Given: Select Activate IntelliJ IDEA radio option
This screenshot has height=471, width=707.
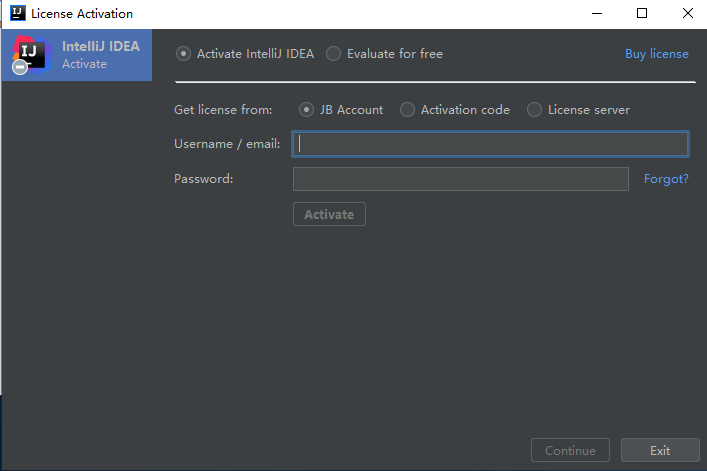Looking at the screenshot, I should (183, 54).
